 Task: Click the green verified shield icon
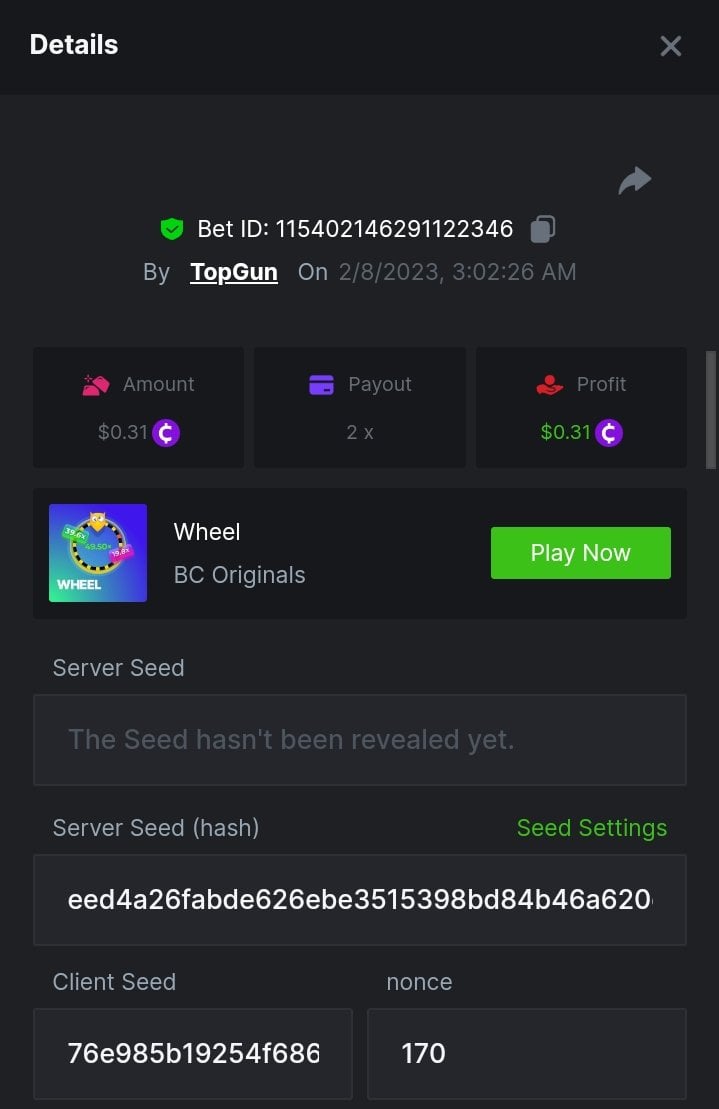coord(172,229)
